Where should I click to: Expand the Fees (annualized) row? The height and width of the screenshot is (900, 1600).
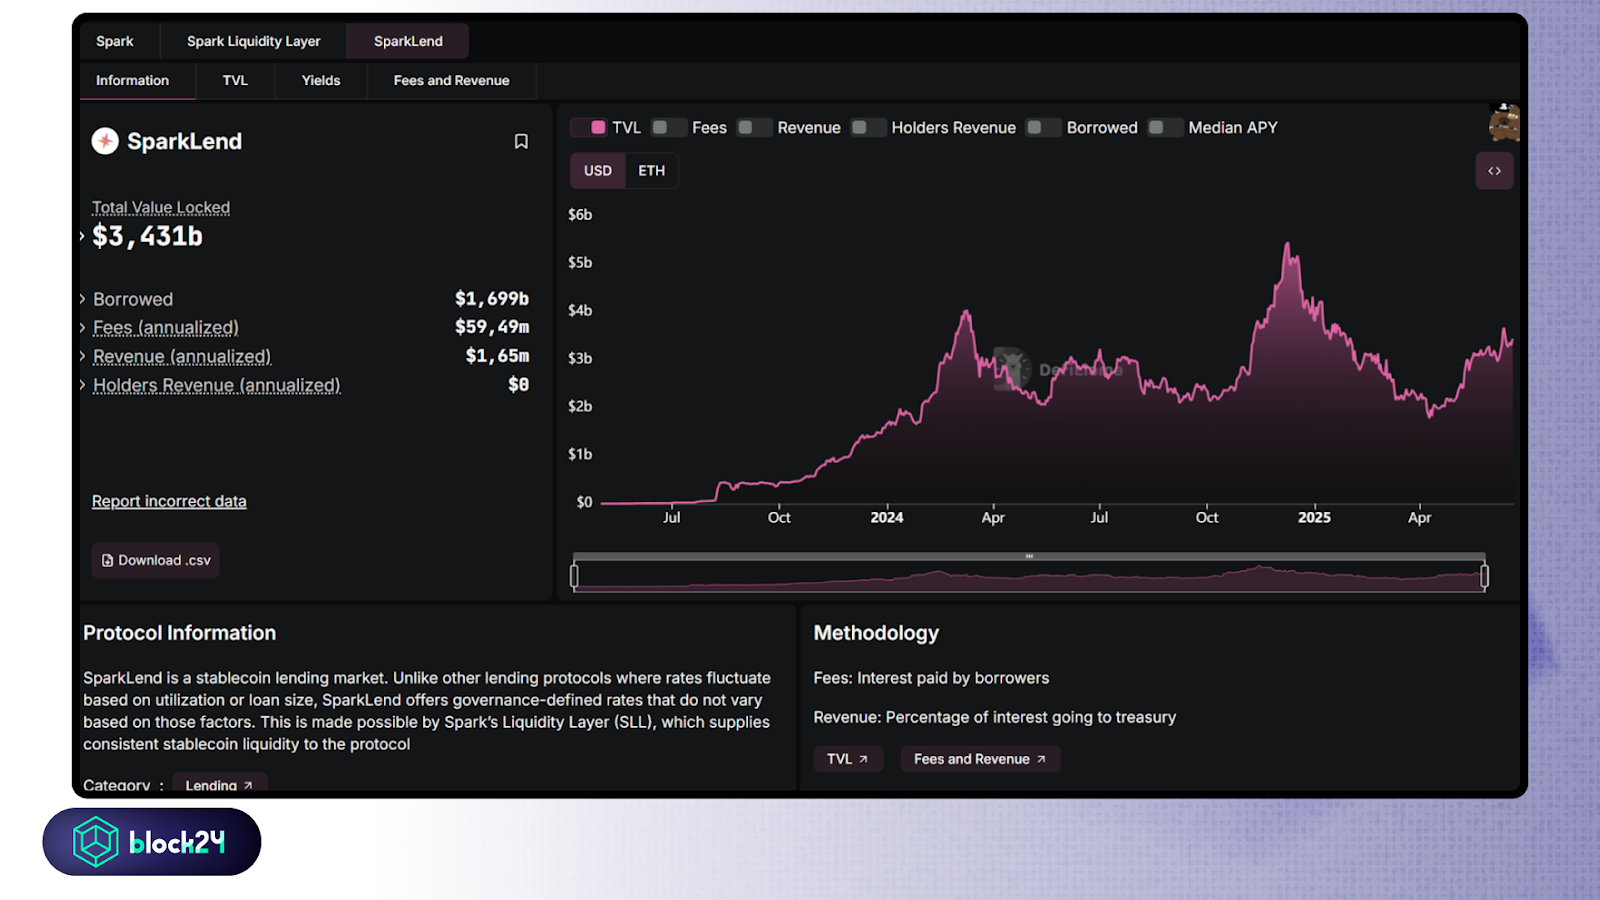82,327
